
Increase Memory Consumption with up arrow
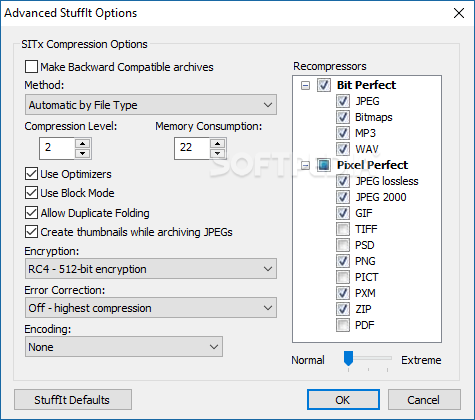click(x=217, y=144)
